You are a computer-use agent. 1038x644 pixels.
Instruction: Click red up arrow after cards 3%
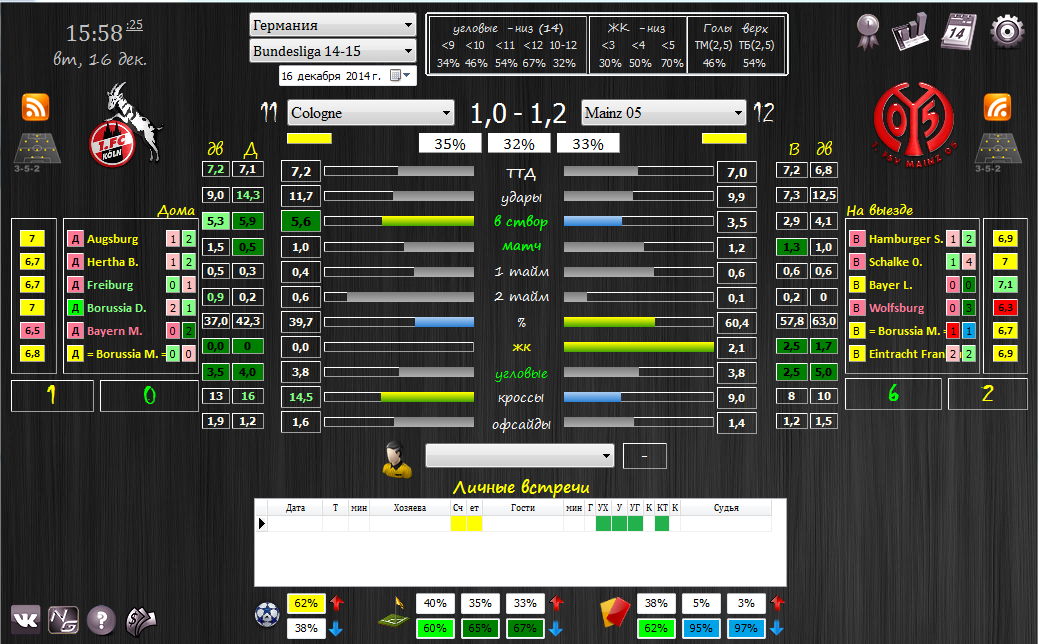pos(778,603)
